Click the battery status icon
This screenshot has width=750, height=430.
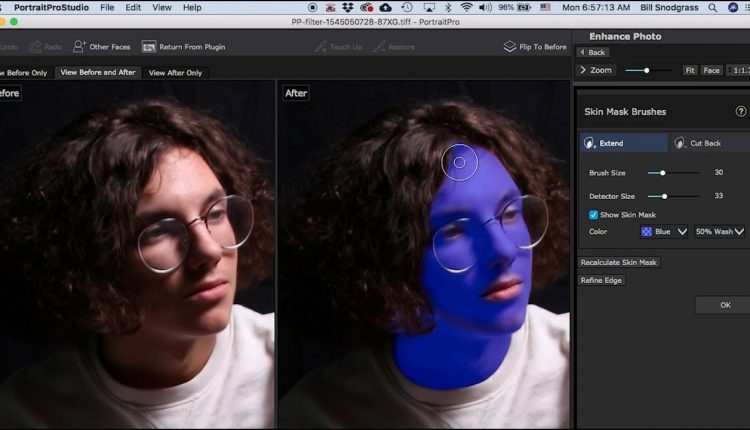click(525, 8)
